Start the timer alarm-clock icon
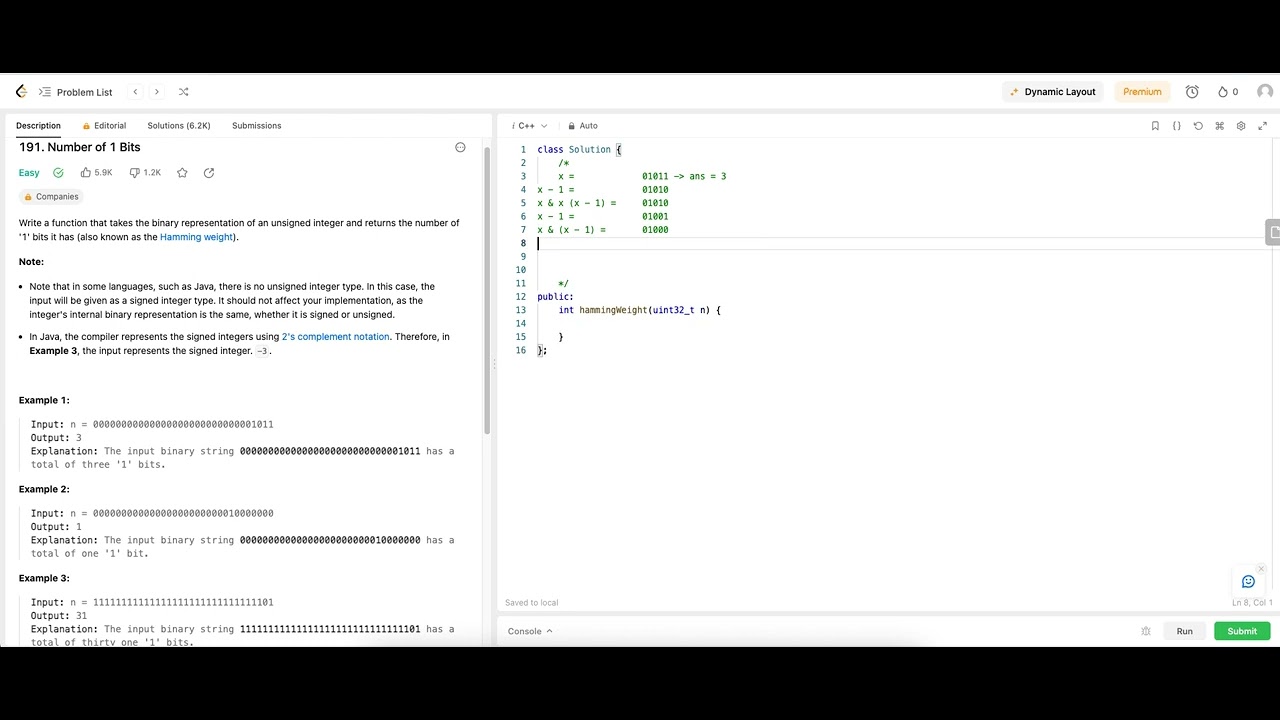The height and width of the screenshot is (720, 1280). pos(1192,92)
